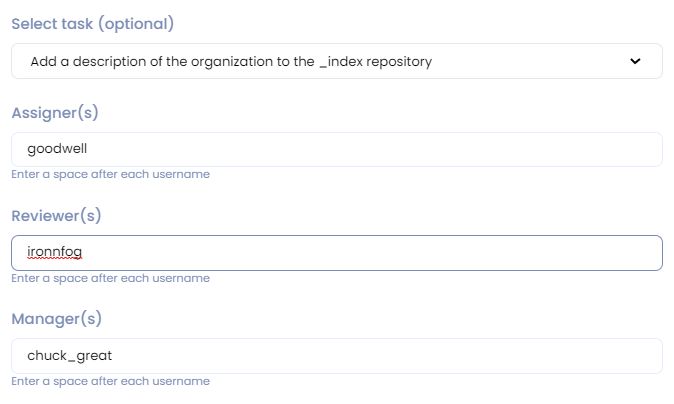Click the 'Reviewer(s)' field label
This screenshot has height=404, width=674.
point(56,216)
